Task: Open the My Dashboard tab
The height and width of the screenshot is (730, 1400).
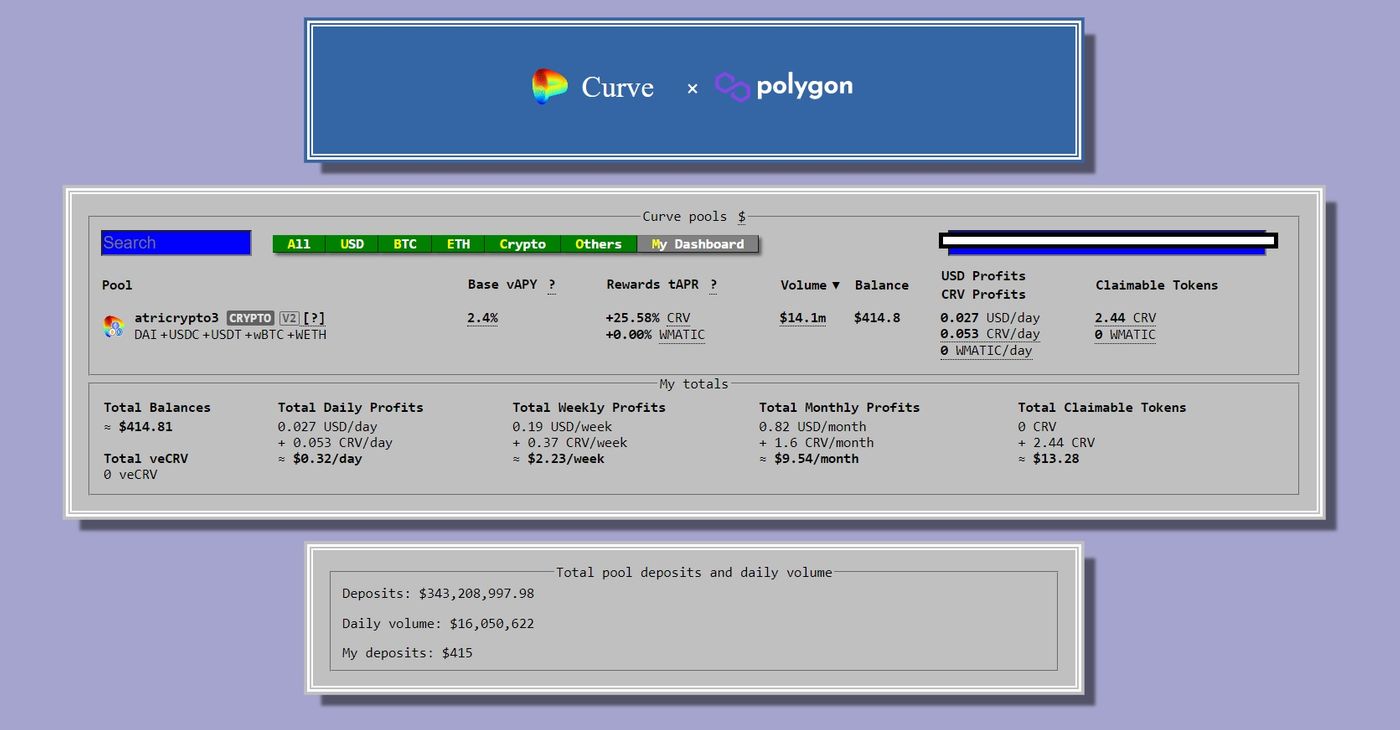Action: click(x=698, y=244)
